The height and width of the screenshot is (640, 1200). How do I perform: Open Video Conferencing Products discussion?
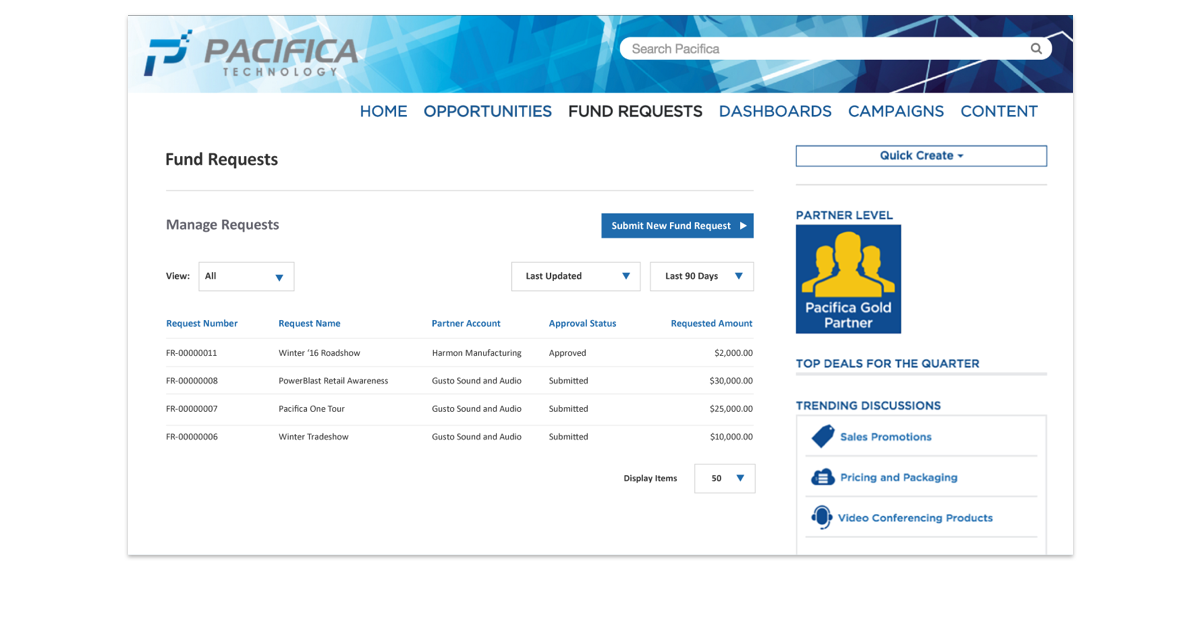point(915,518)
